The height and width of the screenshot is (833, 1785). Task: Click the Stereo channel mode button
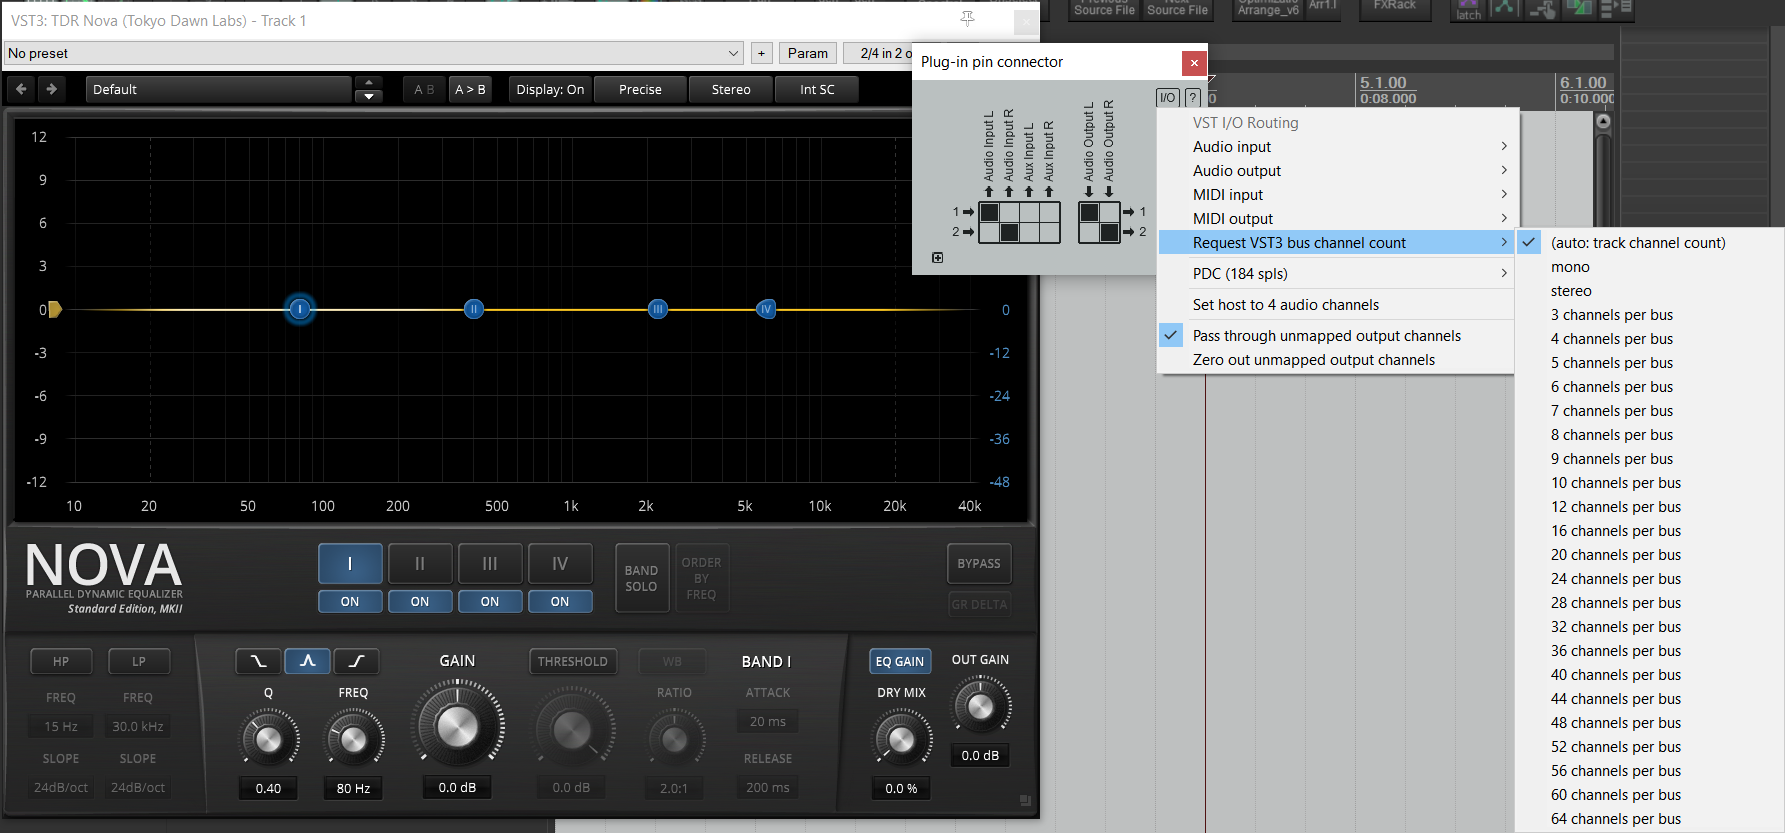[731, 89]
